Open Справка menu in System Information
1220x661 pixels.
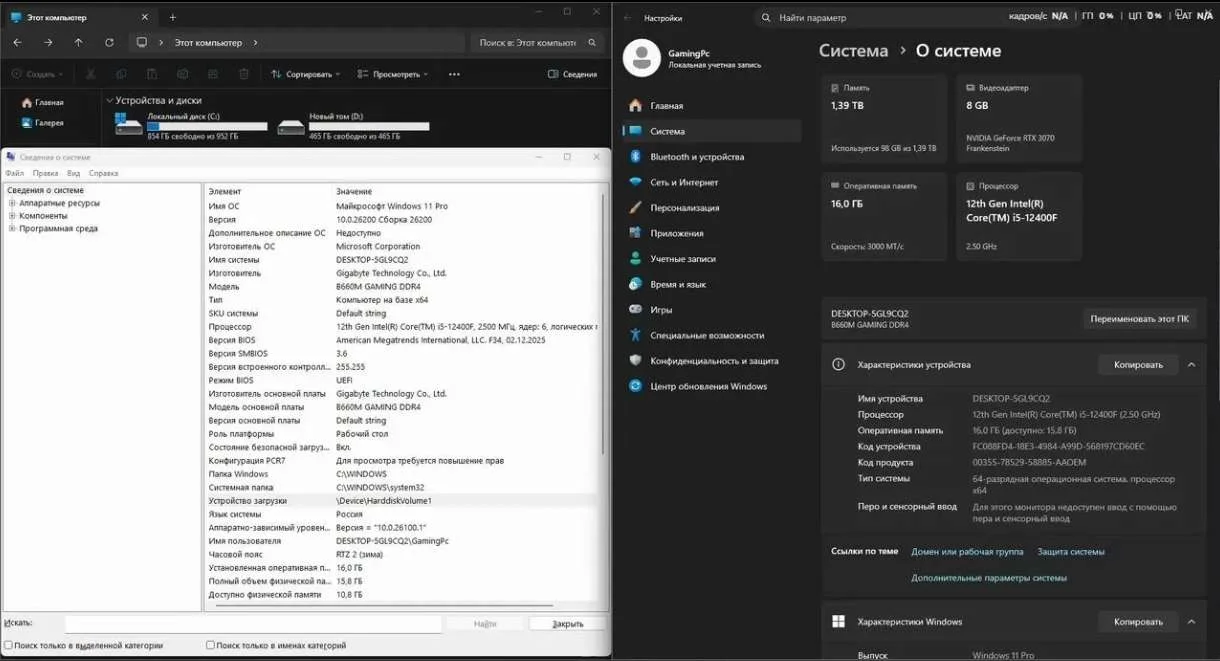point(103,173)
